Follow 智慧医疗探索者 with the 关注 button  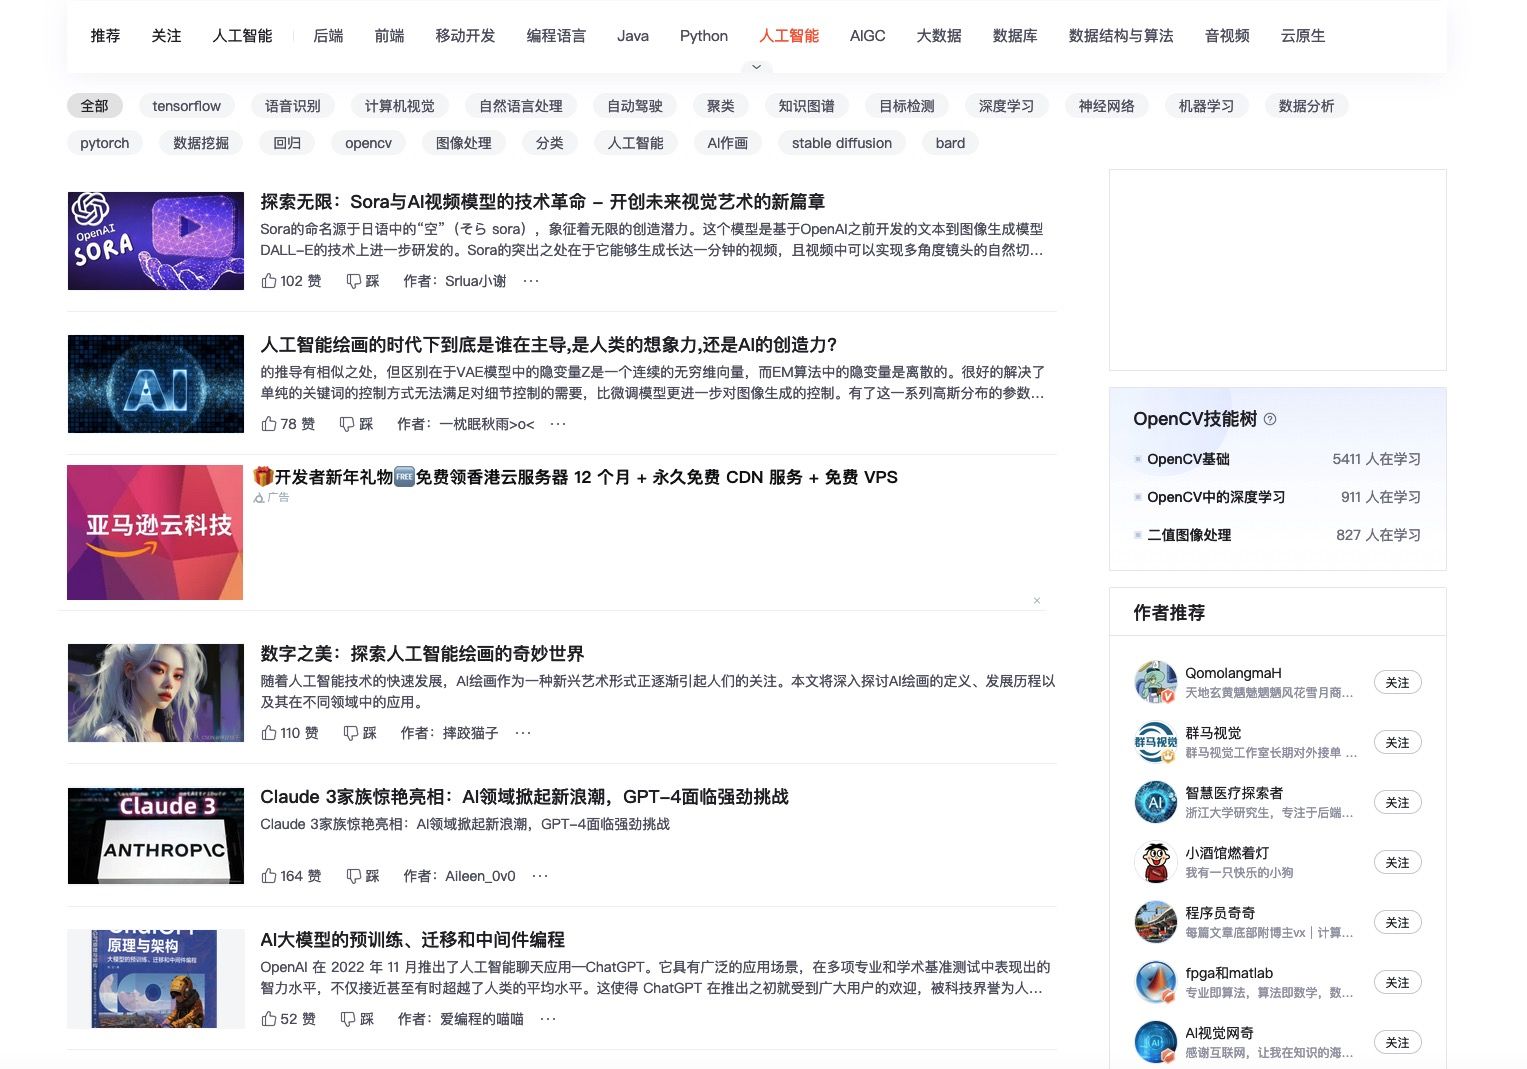point(1397,802)
